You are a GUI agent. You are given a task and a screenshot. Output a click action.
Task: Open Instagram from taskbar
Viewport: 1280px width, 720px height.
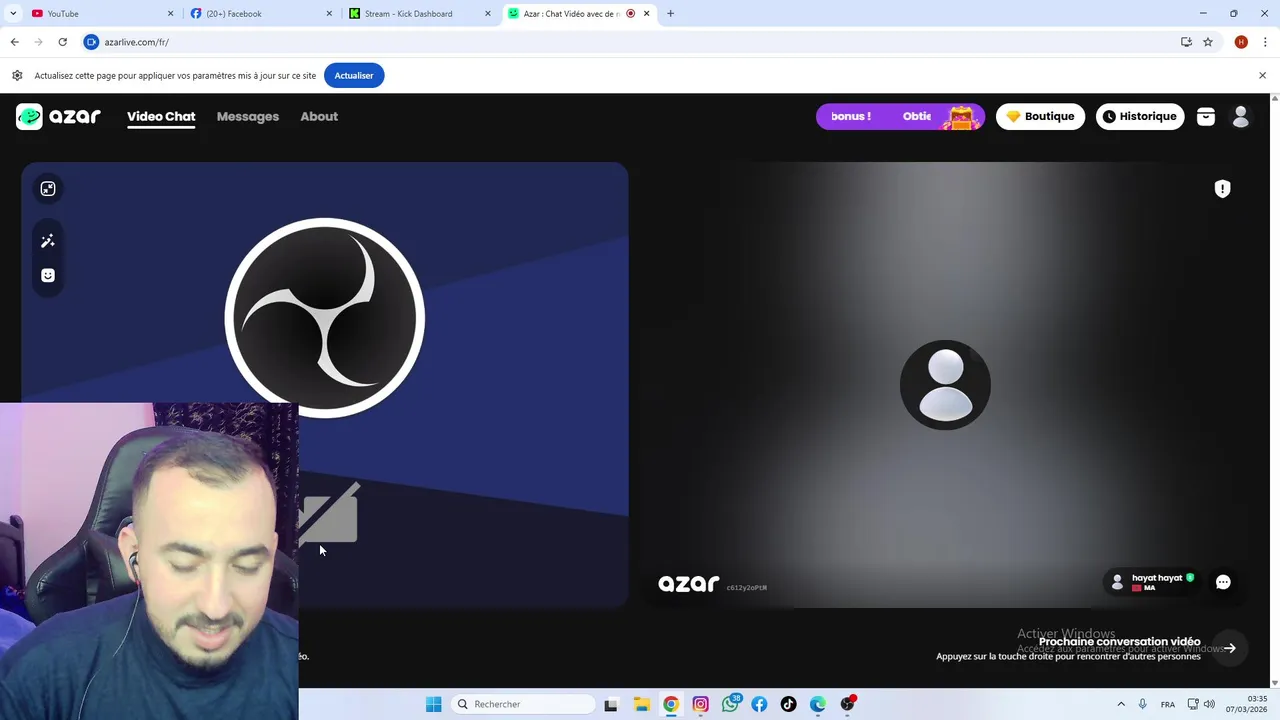pos(701,704)
